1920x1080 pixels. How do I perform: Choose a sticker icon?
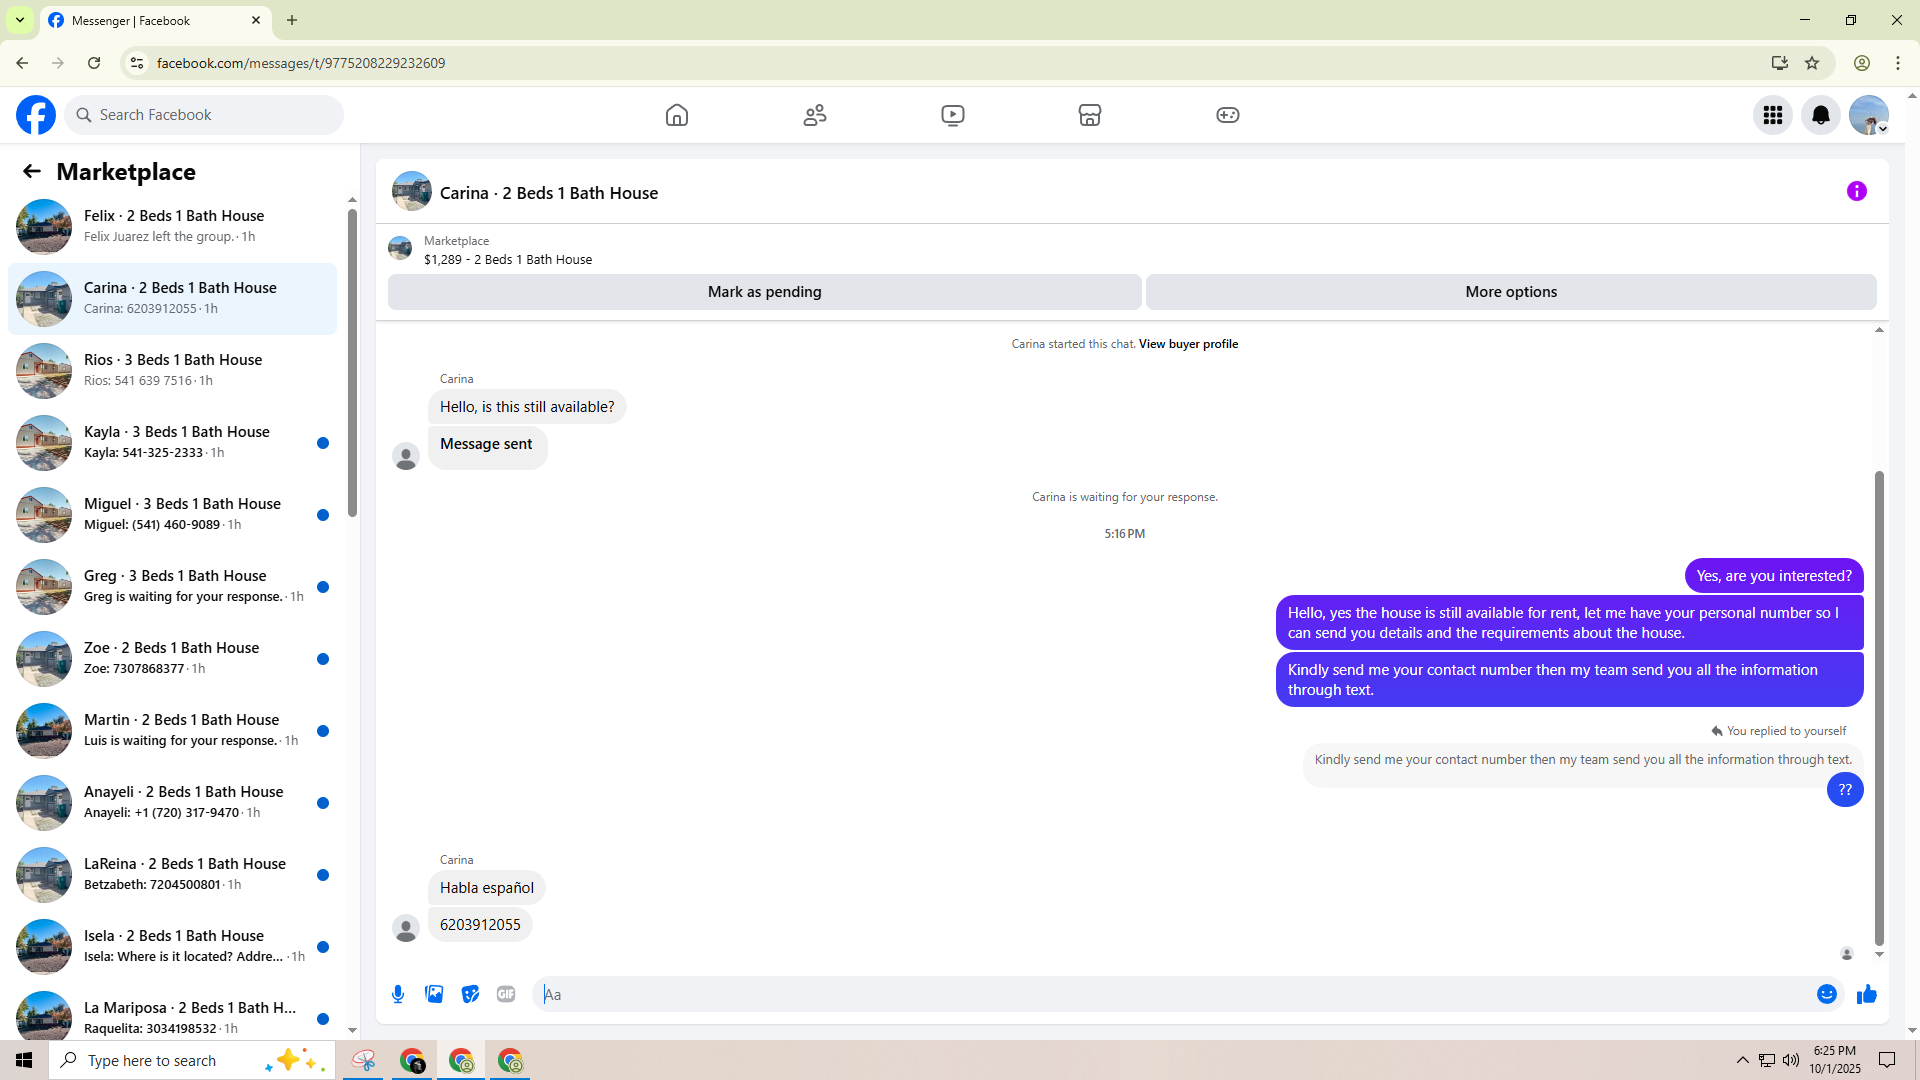(x=470, y=994)
